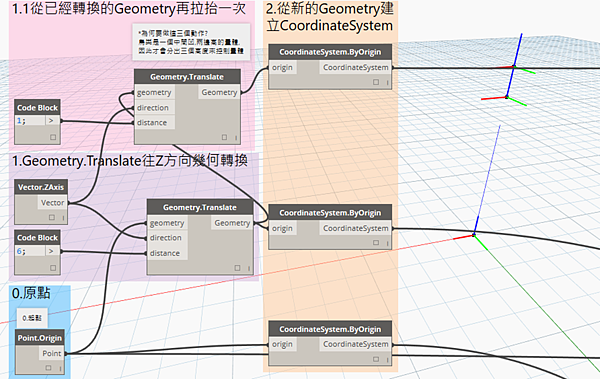Click the output arrow of the 1; Code Block
This screenshot has width=600, height=379.
(51, 121)
